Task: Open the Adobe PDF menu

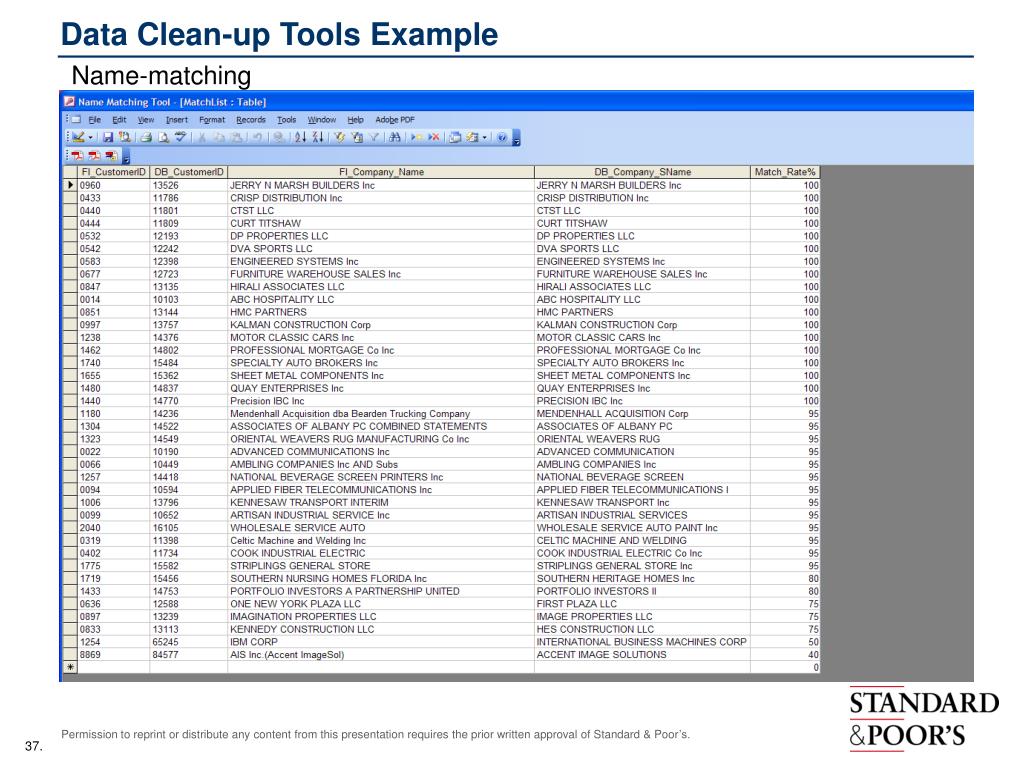Action: click(394, 120)
